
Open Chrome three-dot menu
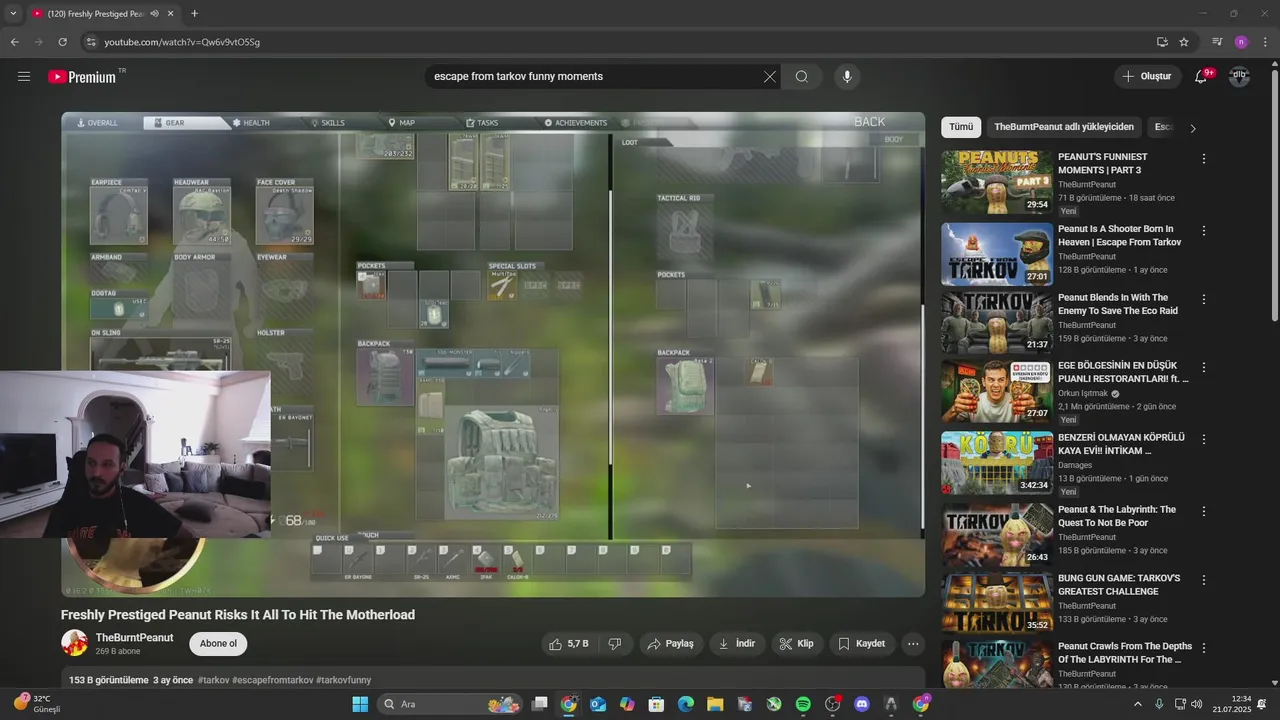1266,42
